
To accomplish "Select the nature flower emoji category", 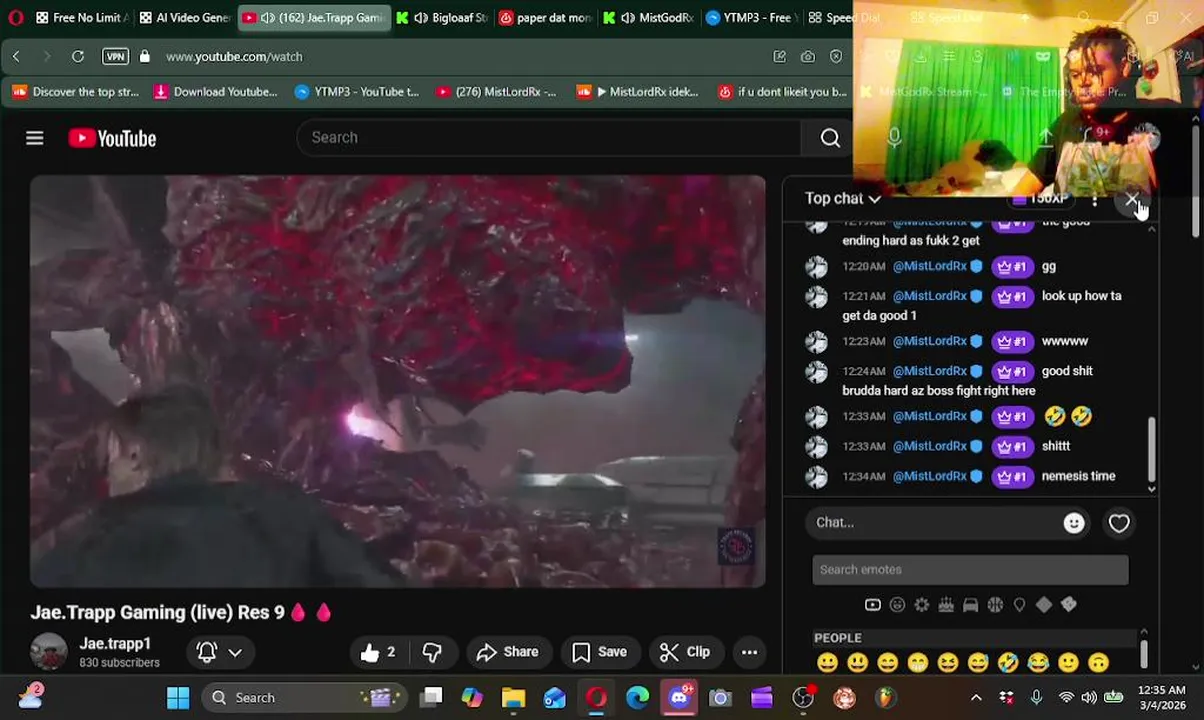I will [921, 605].
